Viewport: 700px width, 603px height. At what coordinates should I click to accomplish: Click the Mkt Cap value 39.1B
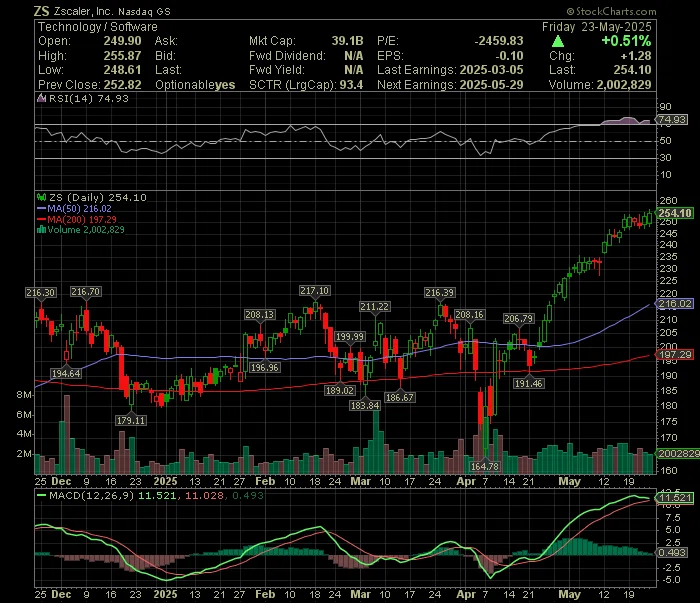tap(347, 41)
